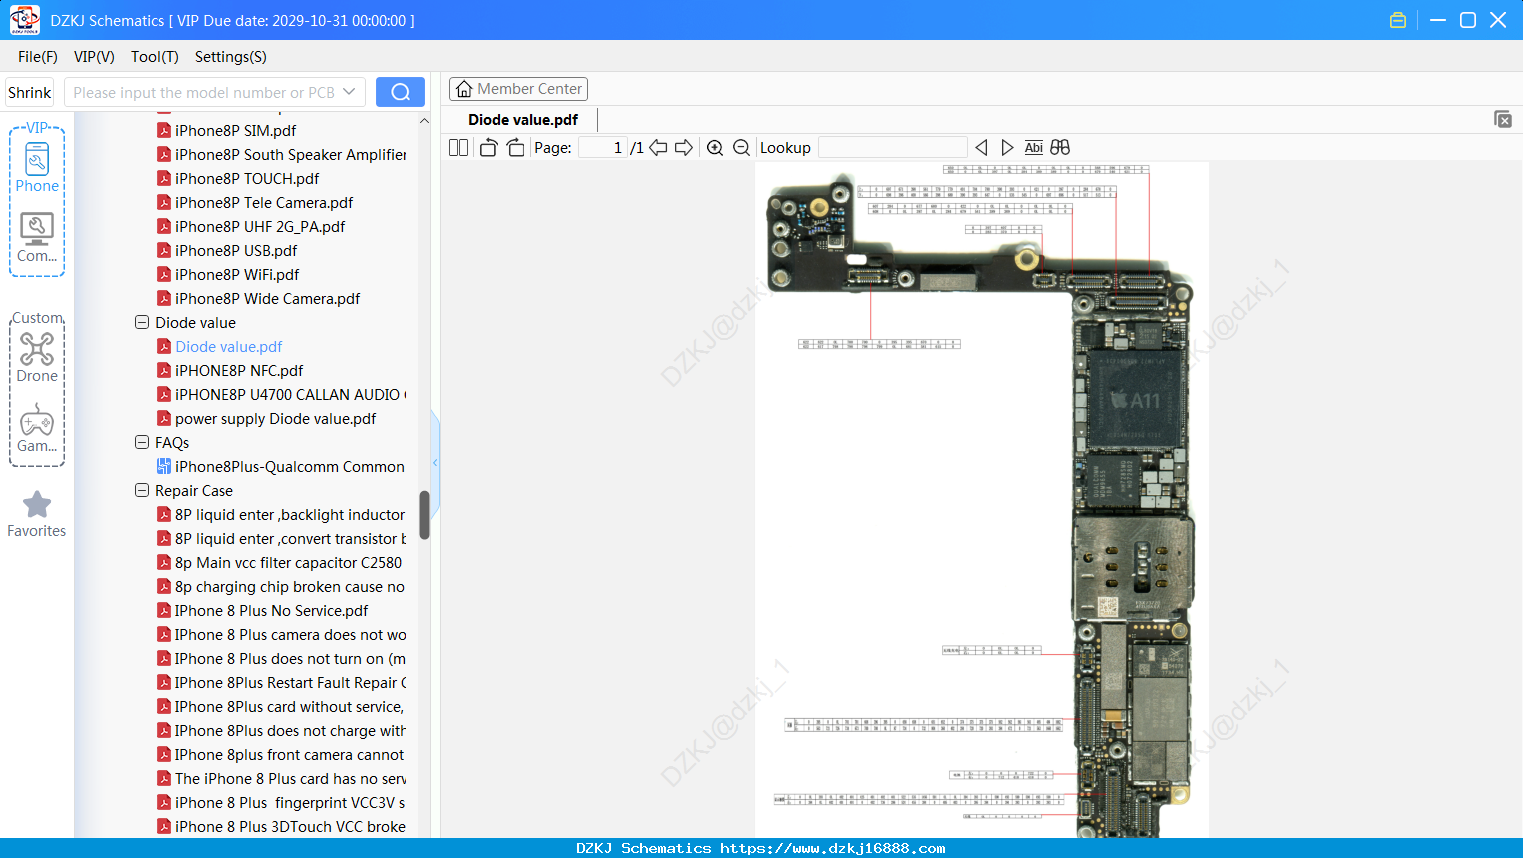Screen dimensions: 1523x858
Task: Collapse the Repair Case folder
Action: pyautogui.click(x=142, y=491)
